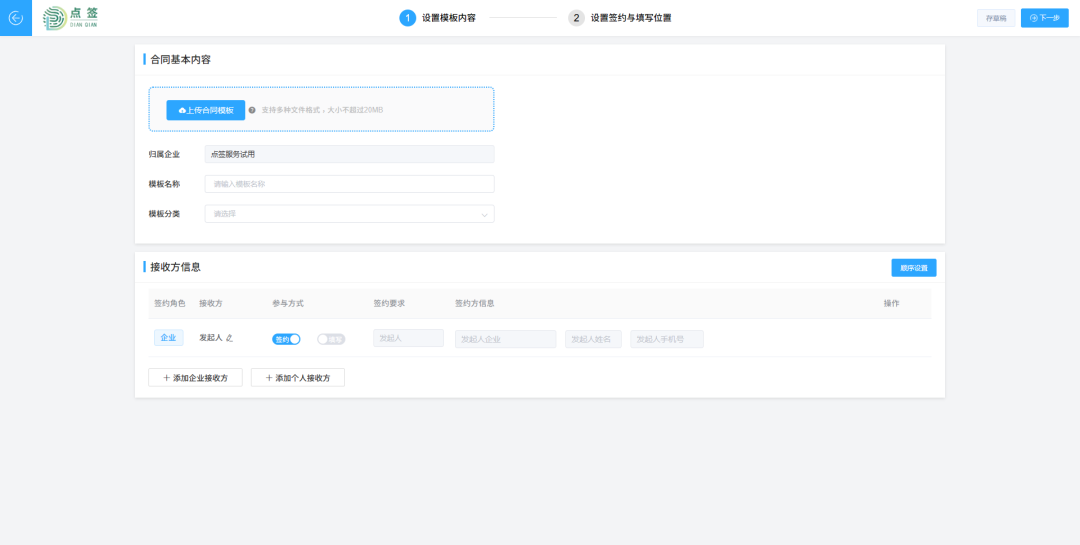The image size is (1080, 545).
Task: Click the 点签 logo
Action: click(x=70, y=18)
